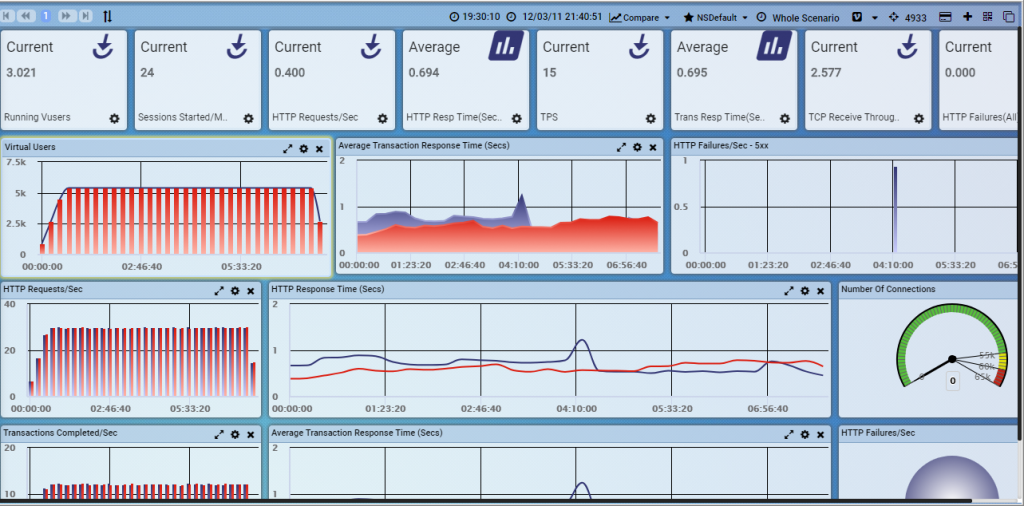This screenshot has height=506, width=1024.
Task: Click the plus icon to add a widget
Action: click(968, 17)
